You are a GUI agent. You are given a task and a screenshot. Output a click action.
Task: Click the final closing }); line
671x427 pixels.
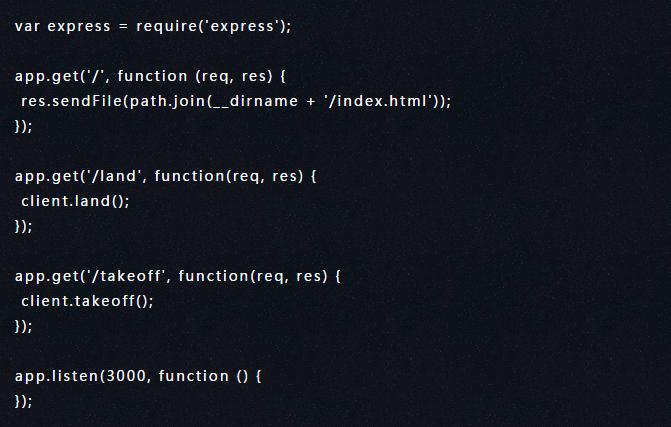[23, 401]
